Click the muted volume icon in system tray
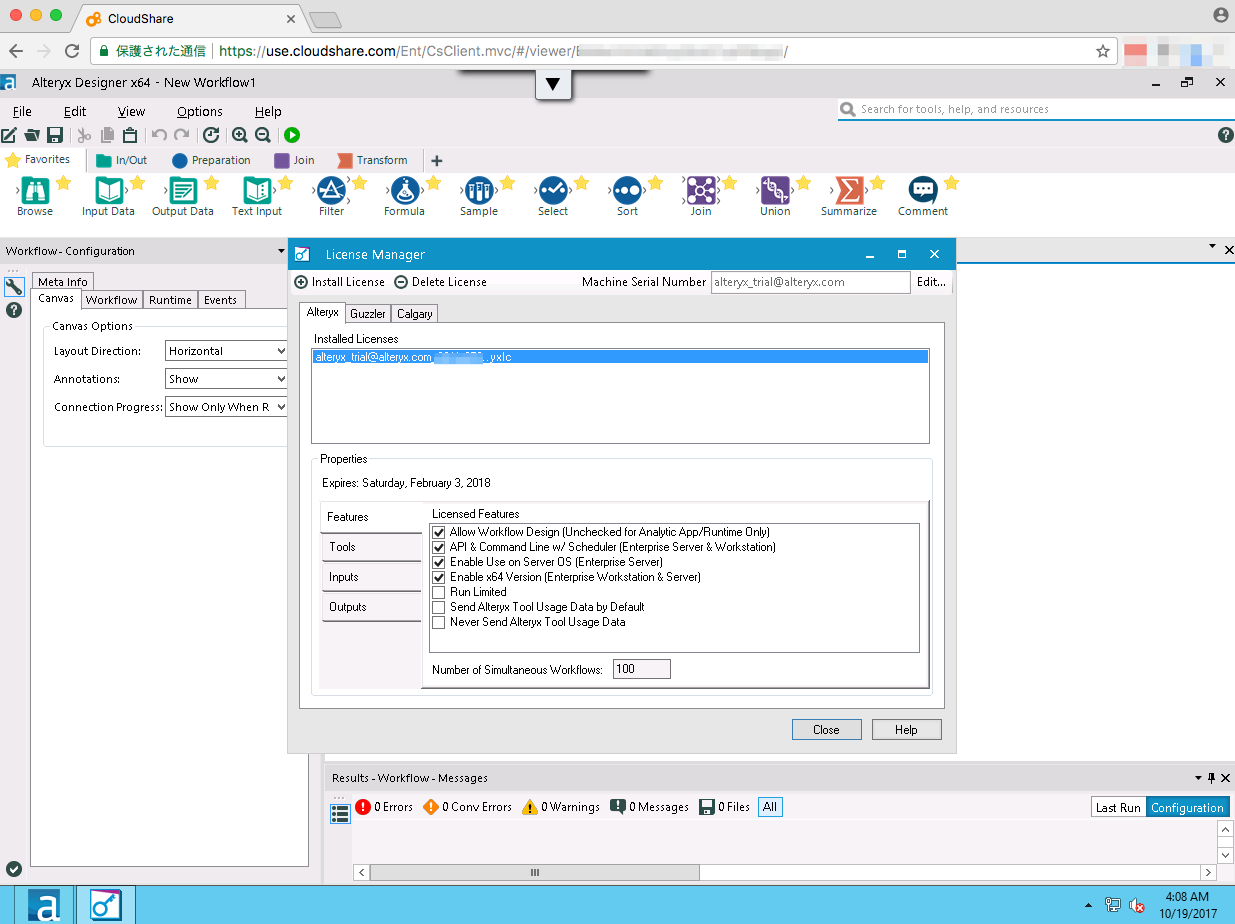Viewport: 1235px width, 924px height. click(x=1137, y=905)
